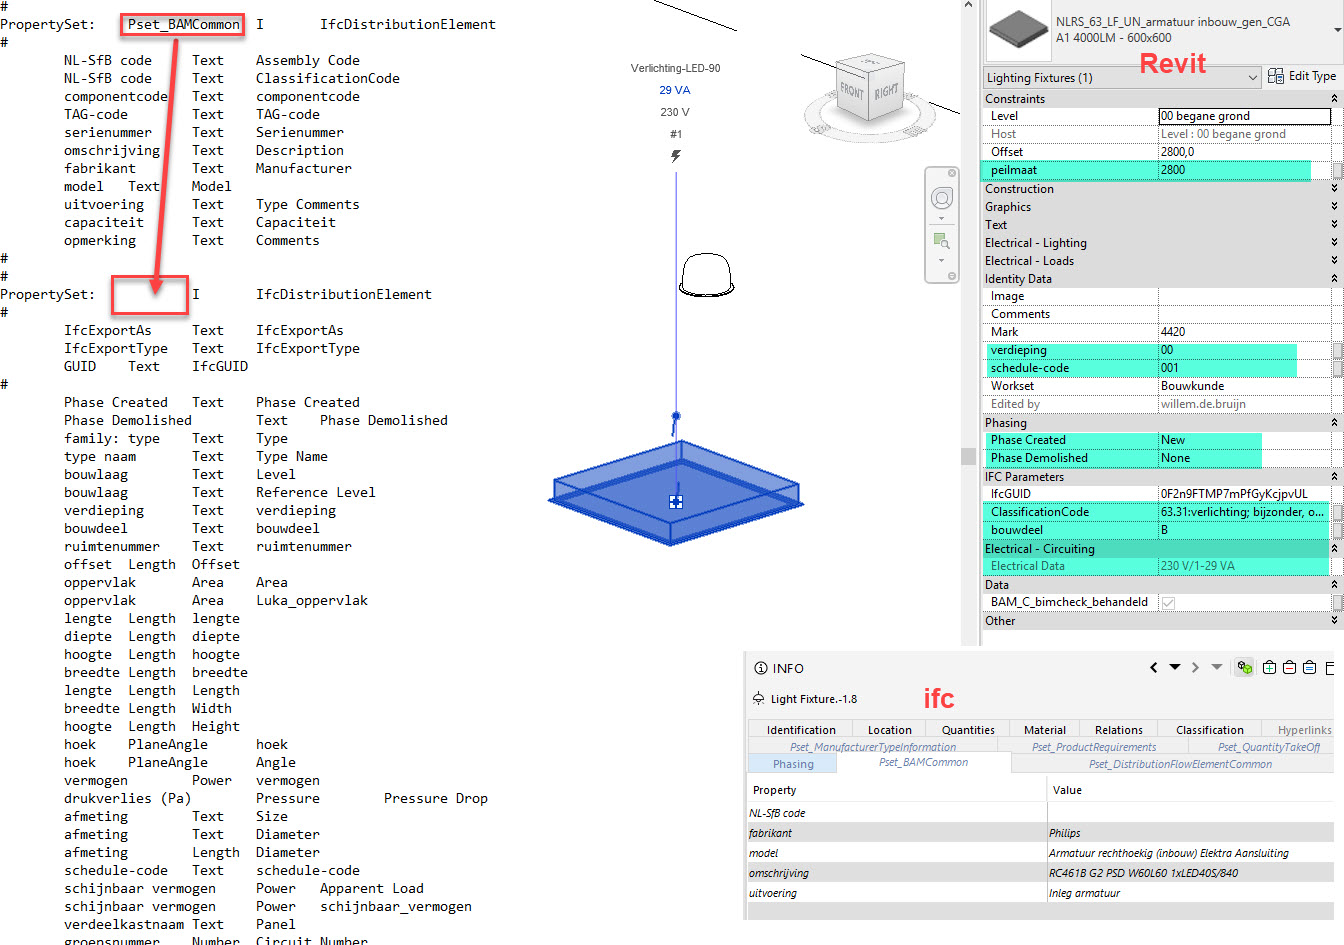Screen dimensions: 1344x945
Task: Open the Steering Wheel navigation tool
Action: click(x=942, y=198)
